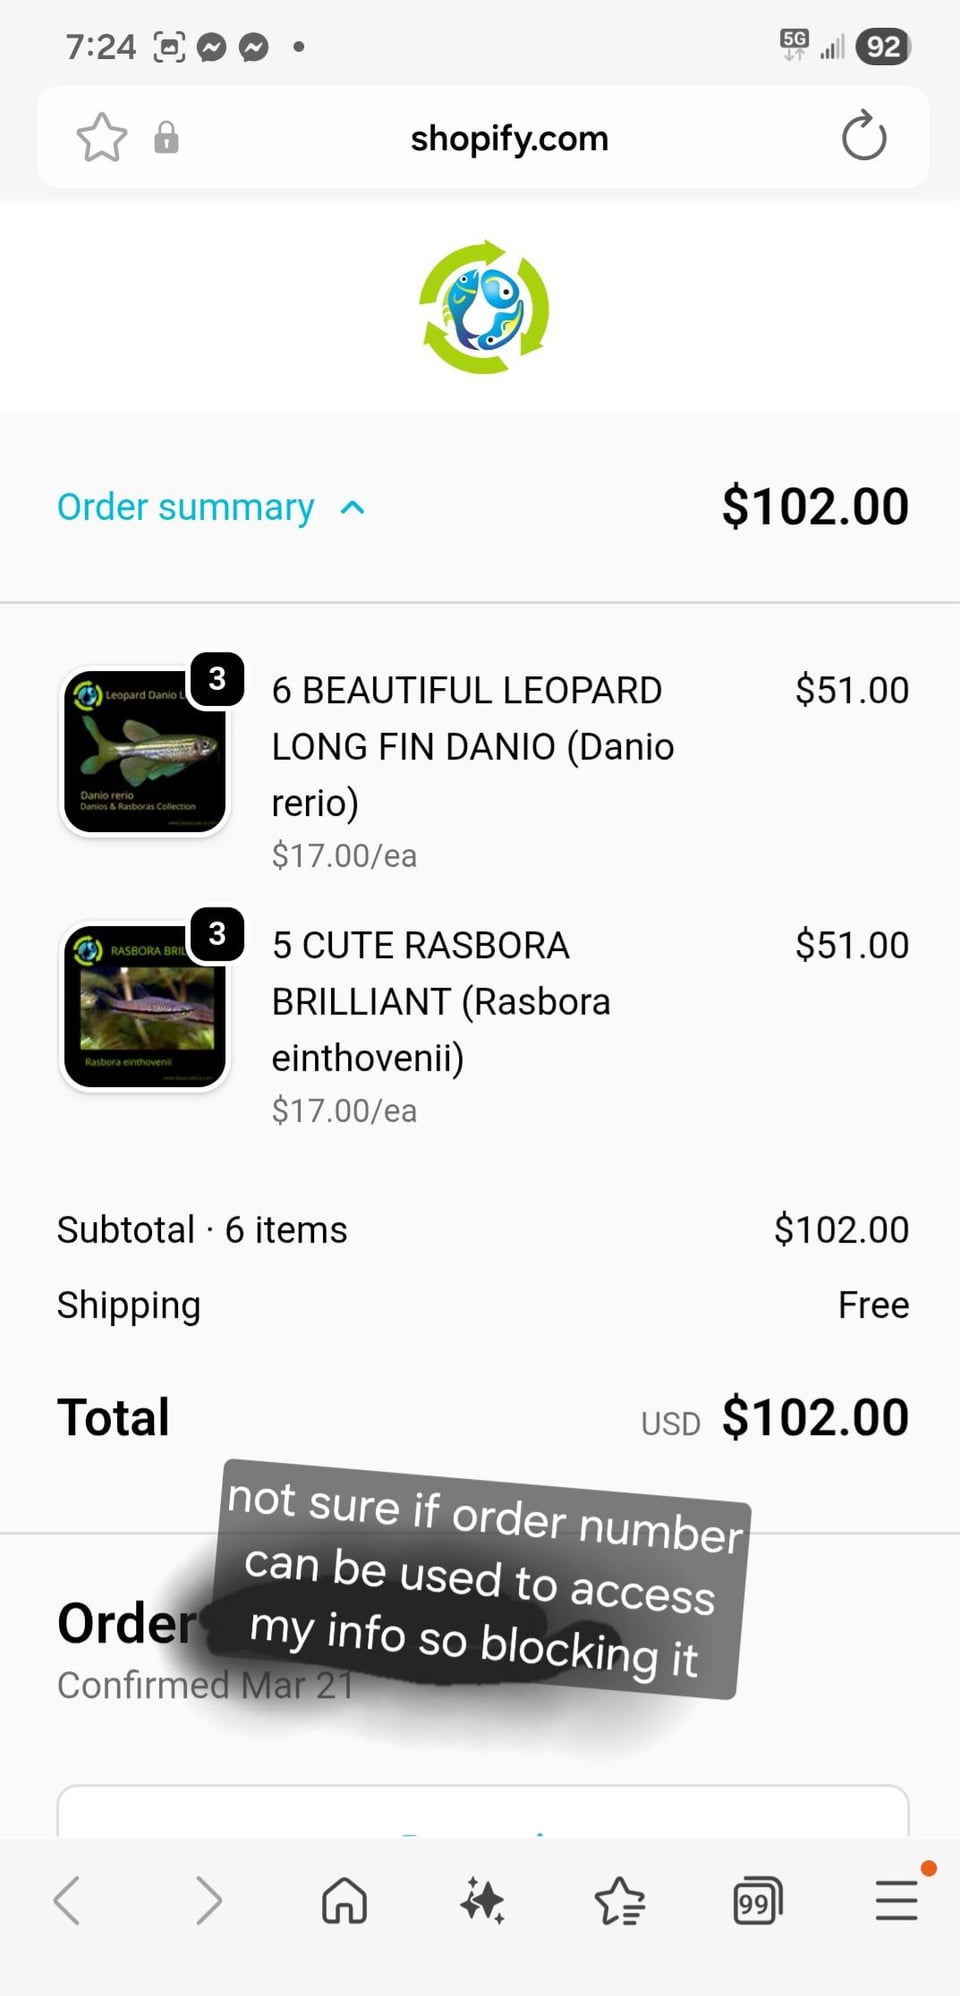
Task: Open the bookmarks list icon
Action: tap(620, 1900)
